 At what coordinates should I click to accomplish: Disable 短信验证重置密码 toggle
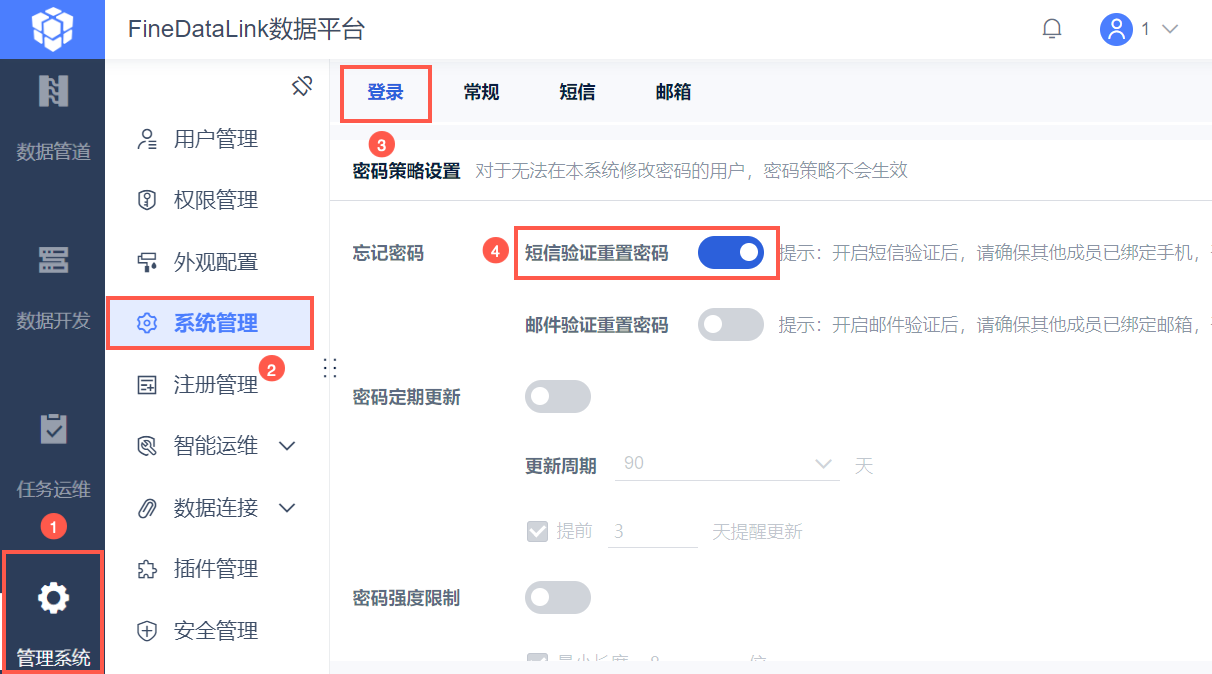(731, 254)
